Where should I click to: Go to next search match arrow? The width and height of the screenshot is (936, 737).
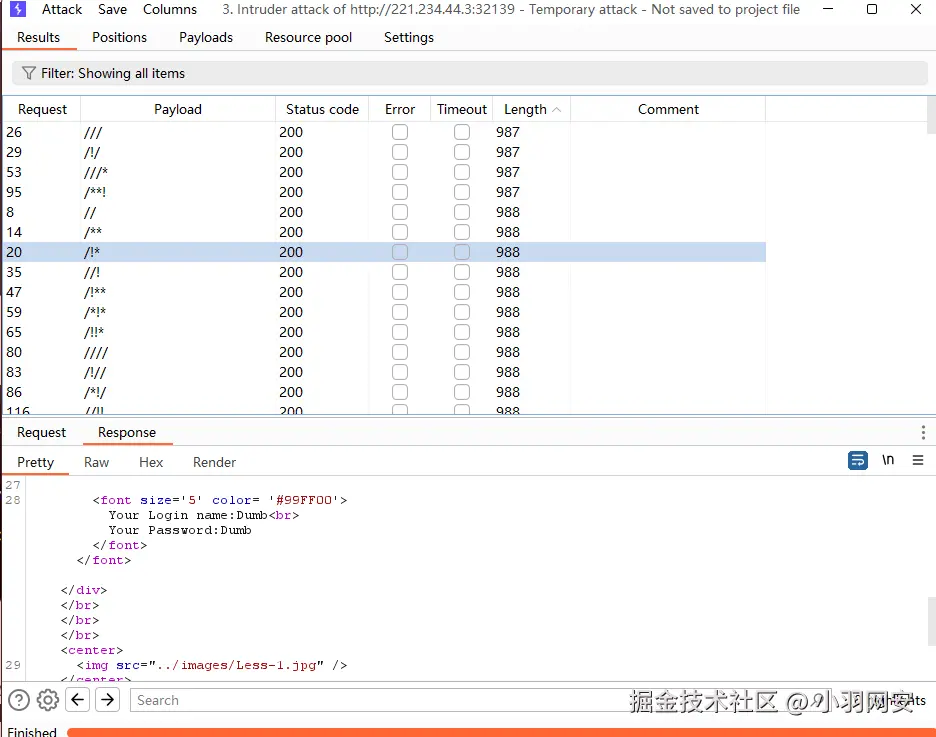click(107, 699)
